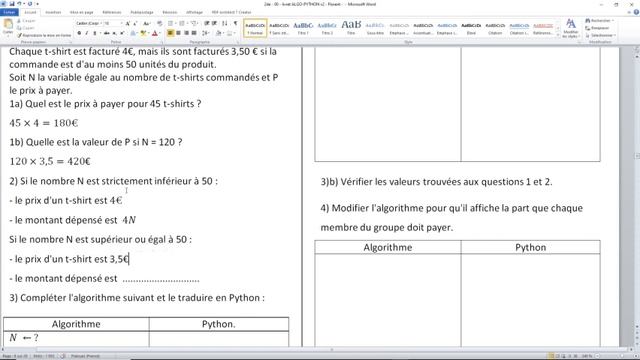Toggle Superscript formatting
The height and width of the screenshot is (360, 640).
[122, 33]
